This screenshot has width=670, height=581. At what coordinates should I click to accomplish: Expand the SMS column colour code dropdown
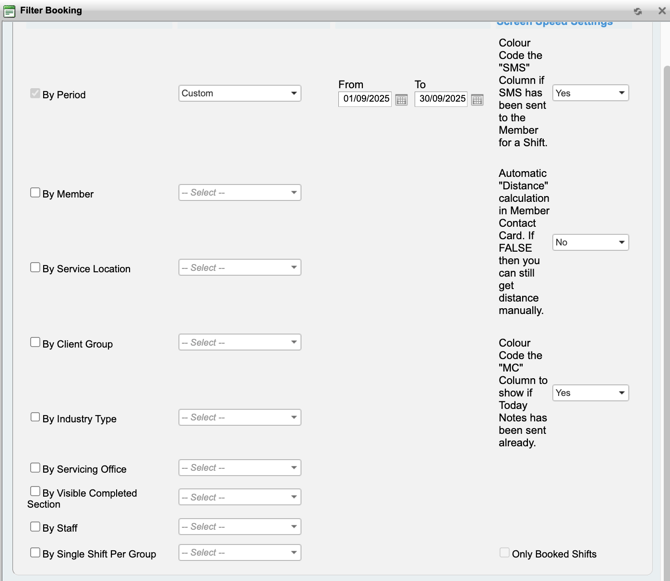pyautogui.click(x=590, y=93)
